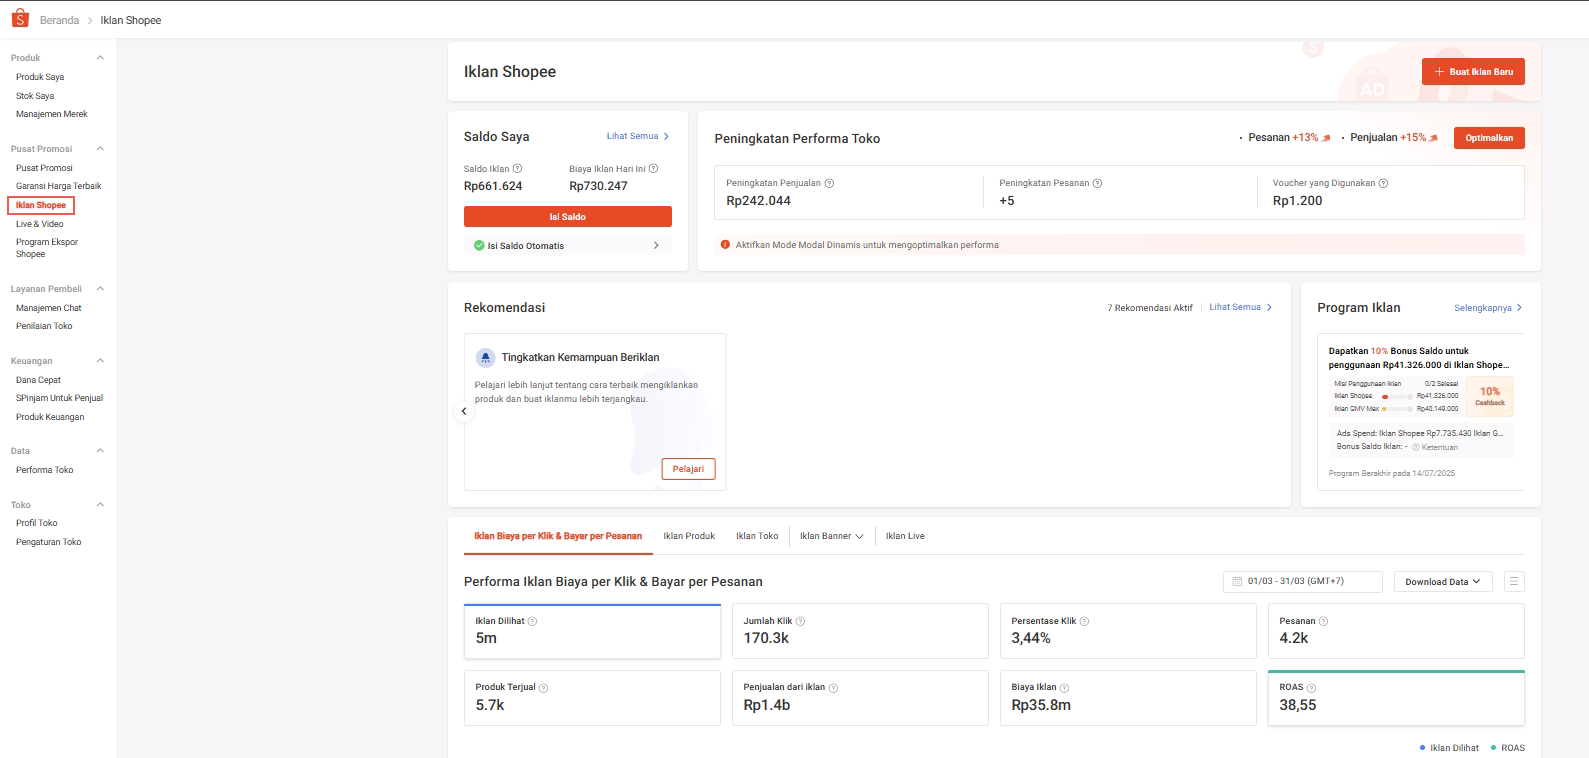This screenshot has width=1589, height=758.
Task: Click the Biaya Iklan Hari Ini help icon
Action: pyautogui.click(x=653, y=169)
